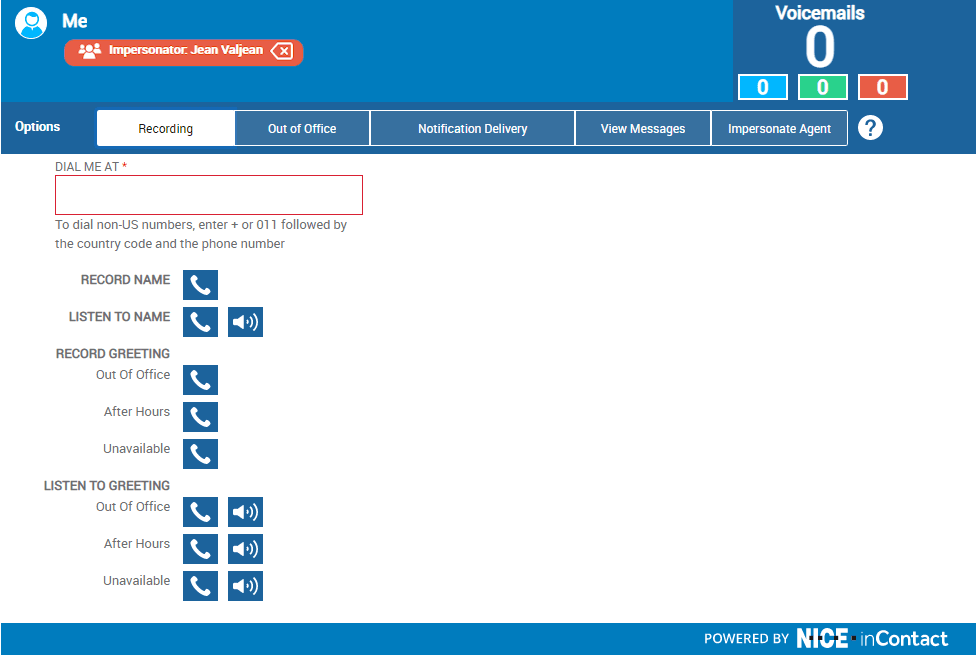Click the RECORD GREETING heading
The height and width of the screenshot is (655, 976).
[113, 354]
